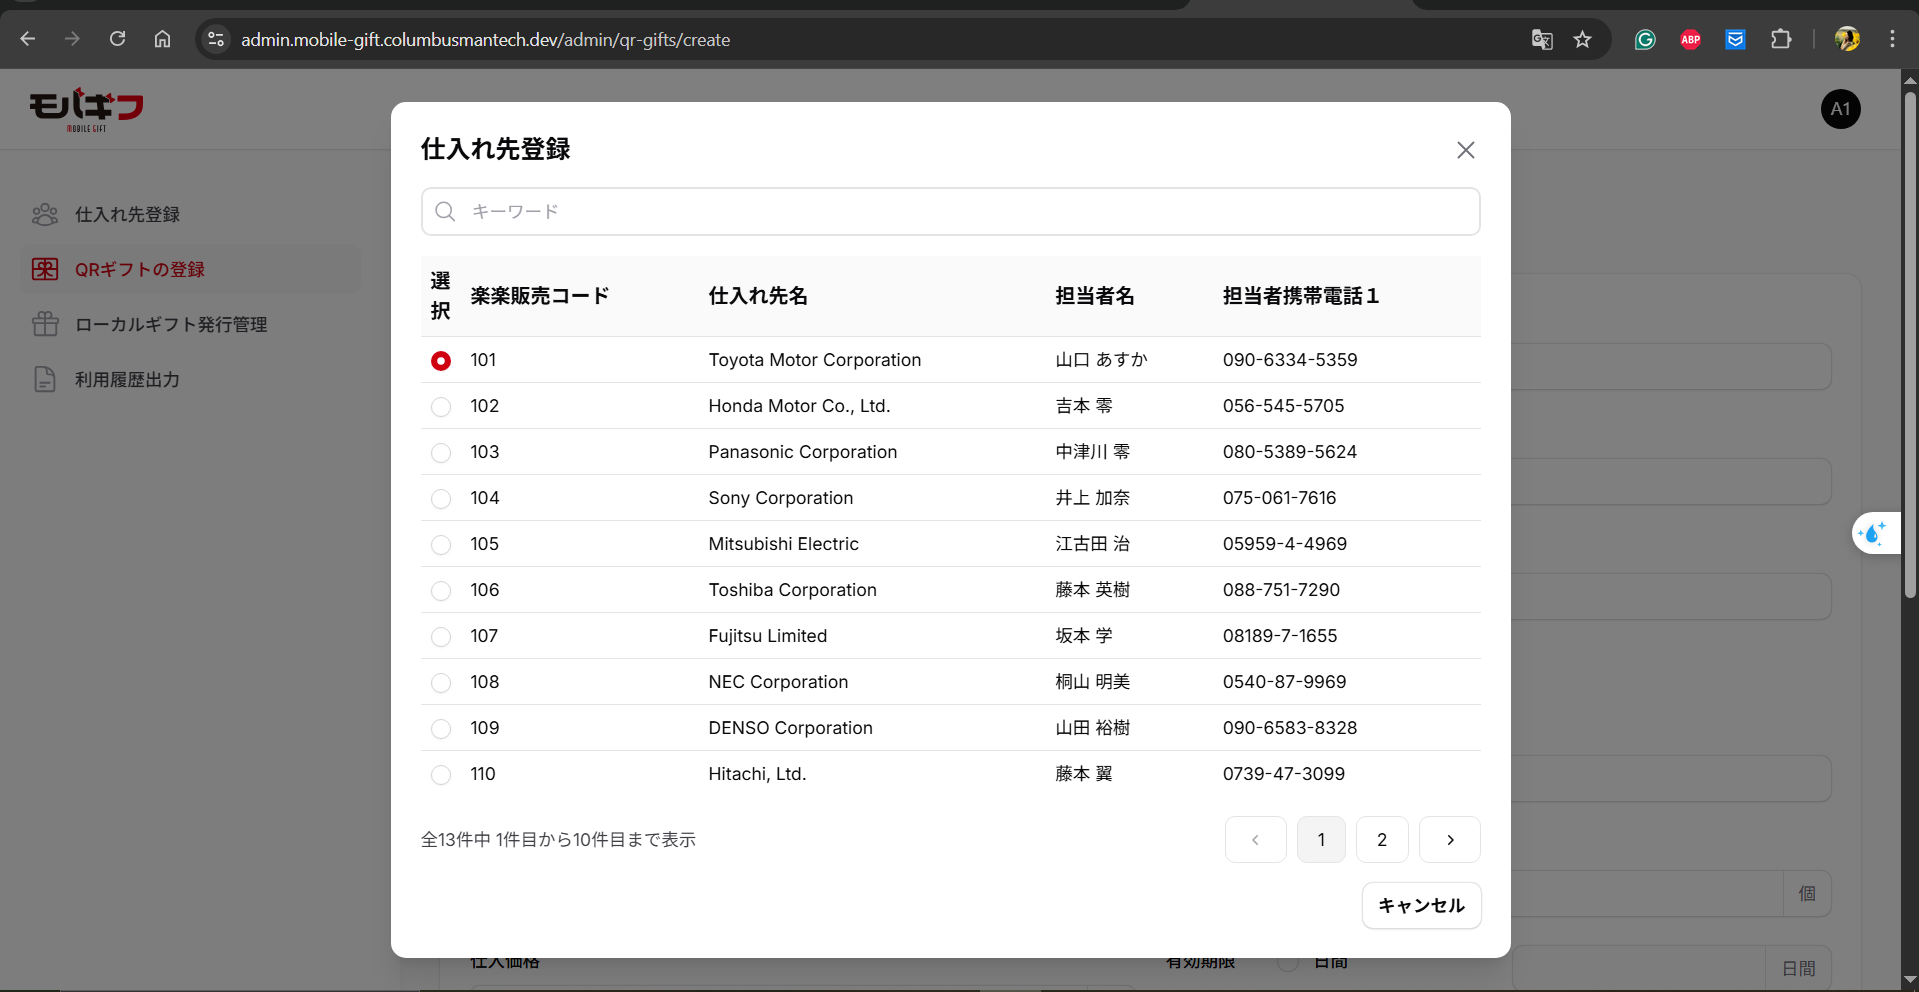This screenshot has height=992, width=1919.
Task: Bookmark this page with star icon
Action: [1582, 40]
